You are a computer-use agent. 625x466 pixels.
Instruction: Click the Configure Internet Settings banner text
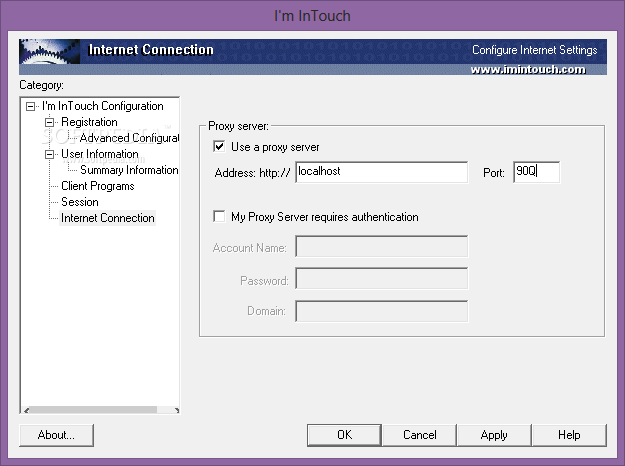pyautogui.click(x=535, y=50)
